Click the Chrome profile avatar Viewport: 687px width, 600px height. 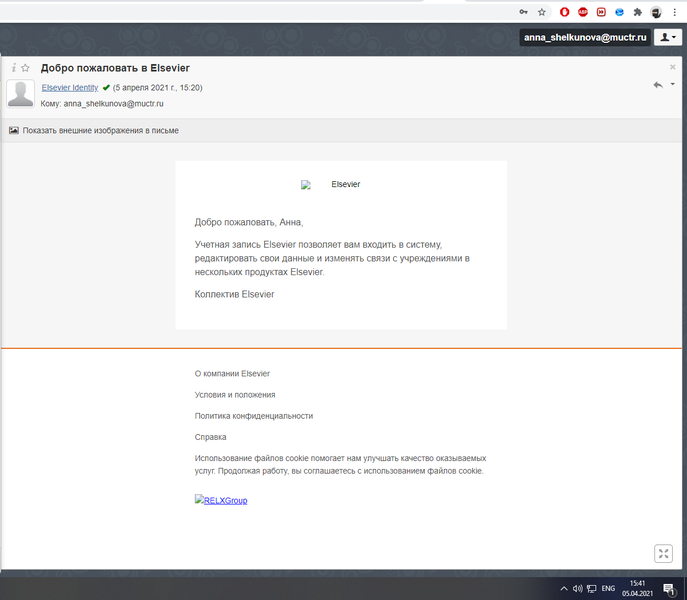point(656,12)
